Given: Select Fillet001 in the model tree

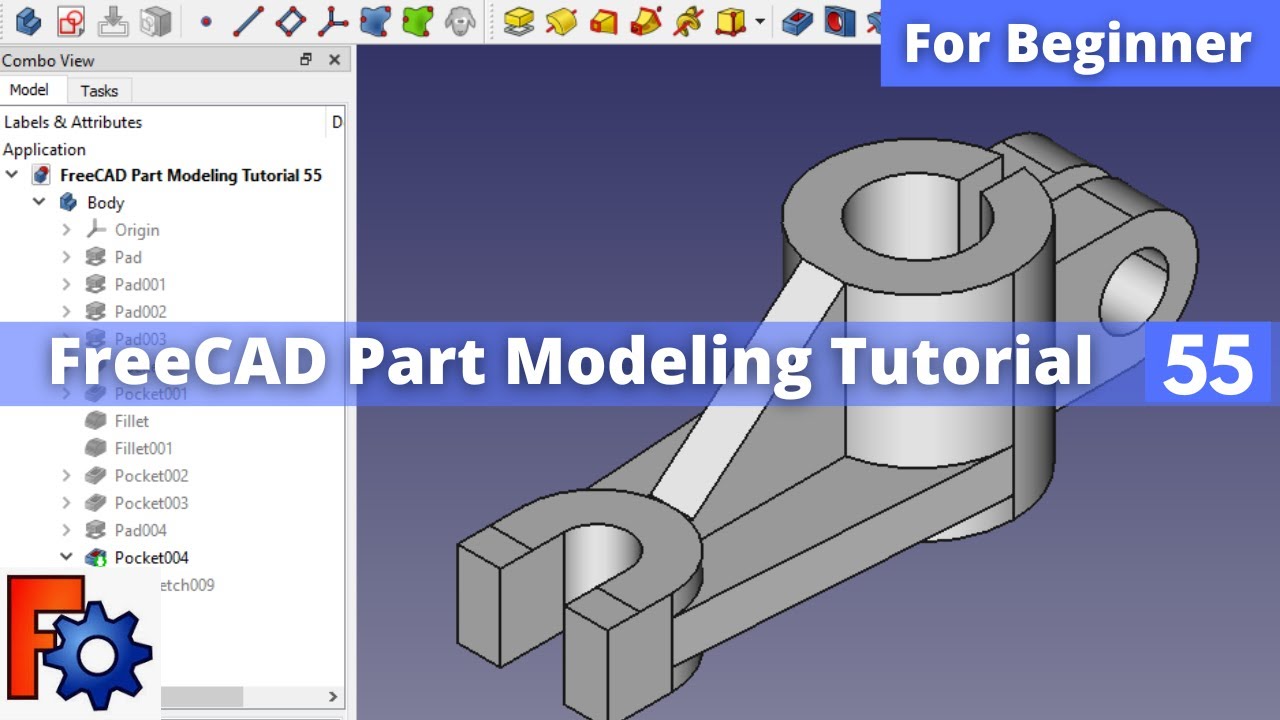Looking at the screenshot, I should click(x=145, y=448).
